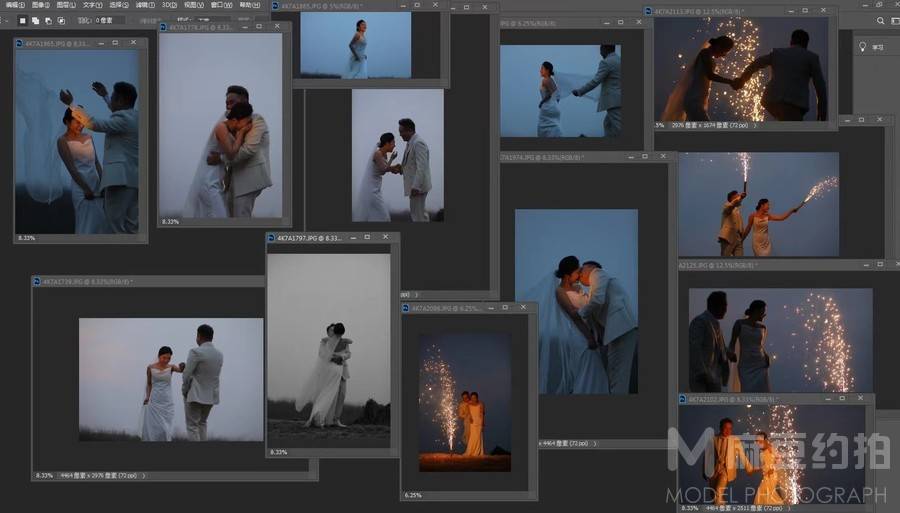Maximize the 4K7A1974.JPG document window
This screenshot has height=513, width=900.
pos(645,156)
